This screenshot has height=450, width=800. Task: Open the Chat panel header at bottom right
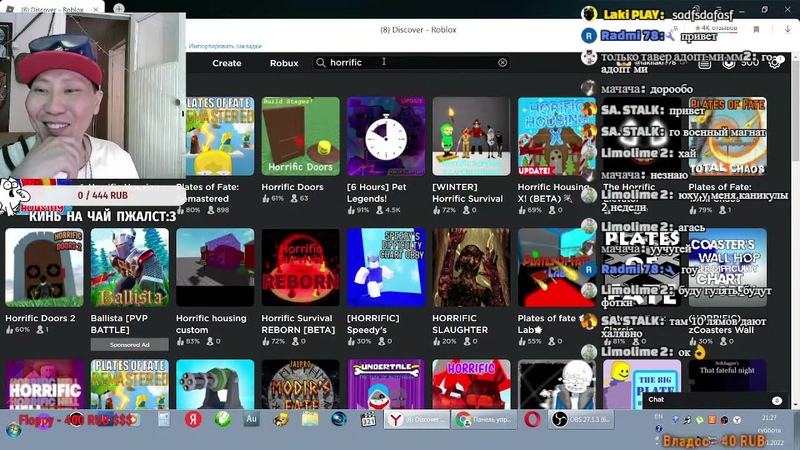(x=716, y=400)
